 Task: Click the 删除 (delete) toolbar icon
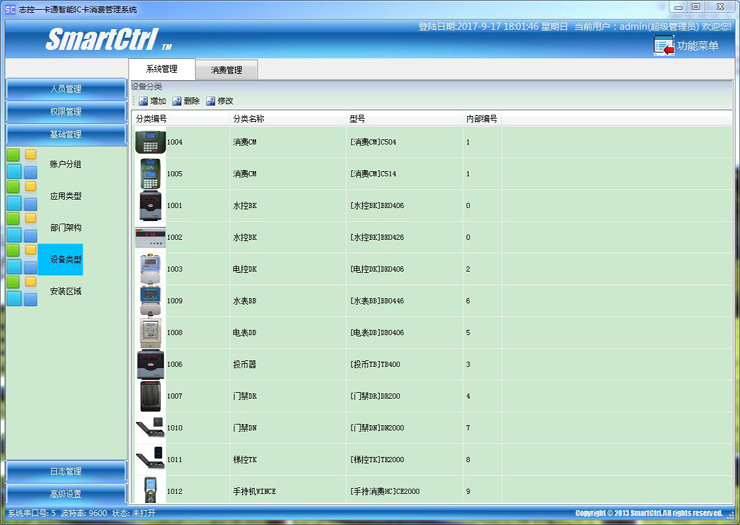coord(177,101)
